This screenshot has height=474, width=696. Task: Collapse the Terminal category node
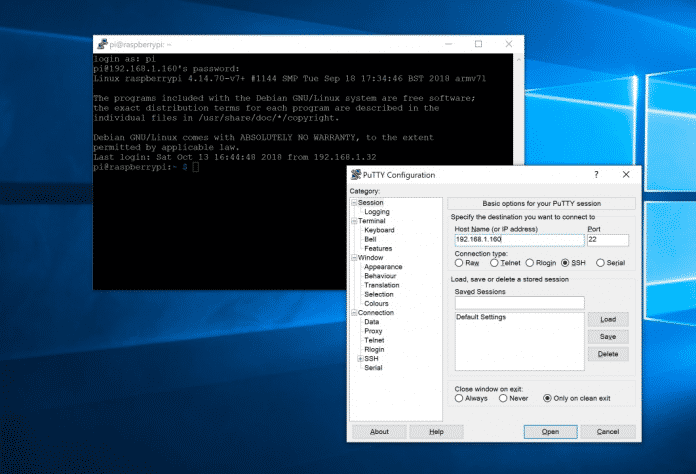pos(353,221)
